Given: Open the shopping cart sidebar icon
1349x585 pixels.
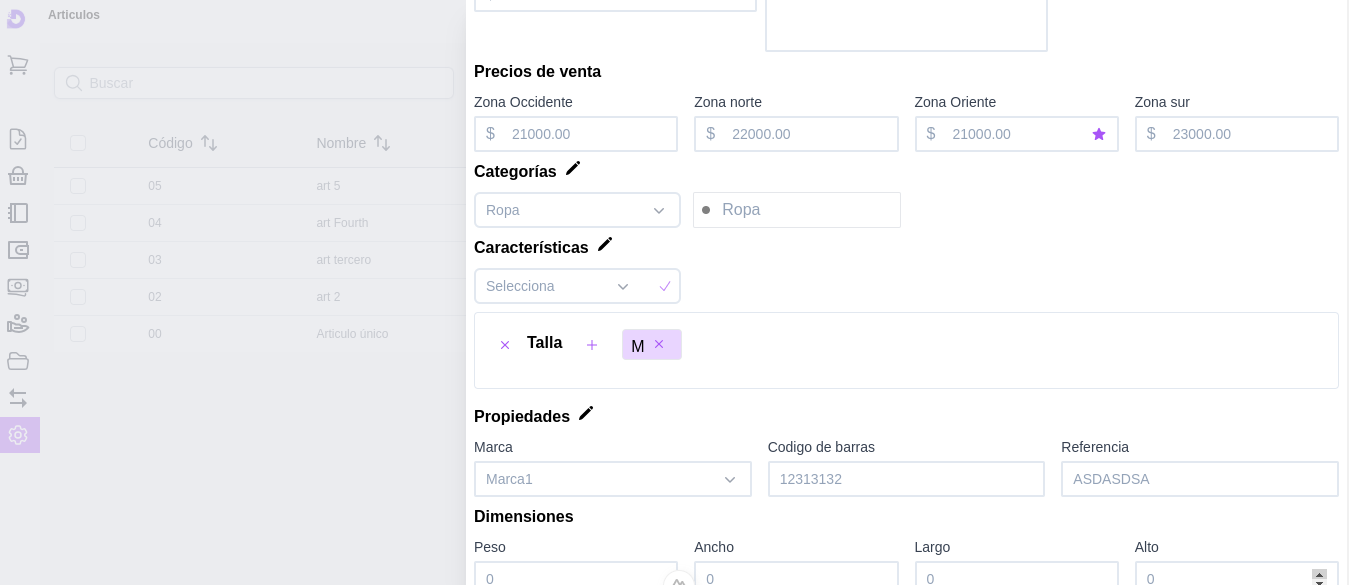Looking at the screenshot, I should pyautogui.click(x=18, y=66).
